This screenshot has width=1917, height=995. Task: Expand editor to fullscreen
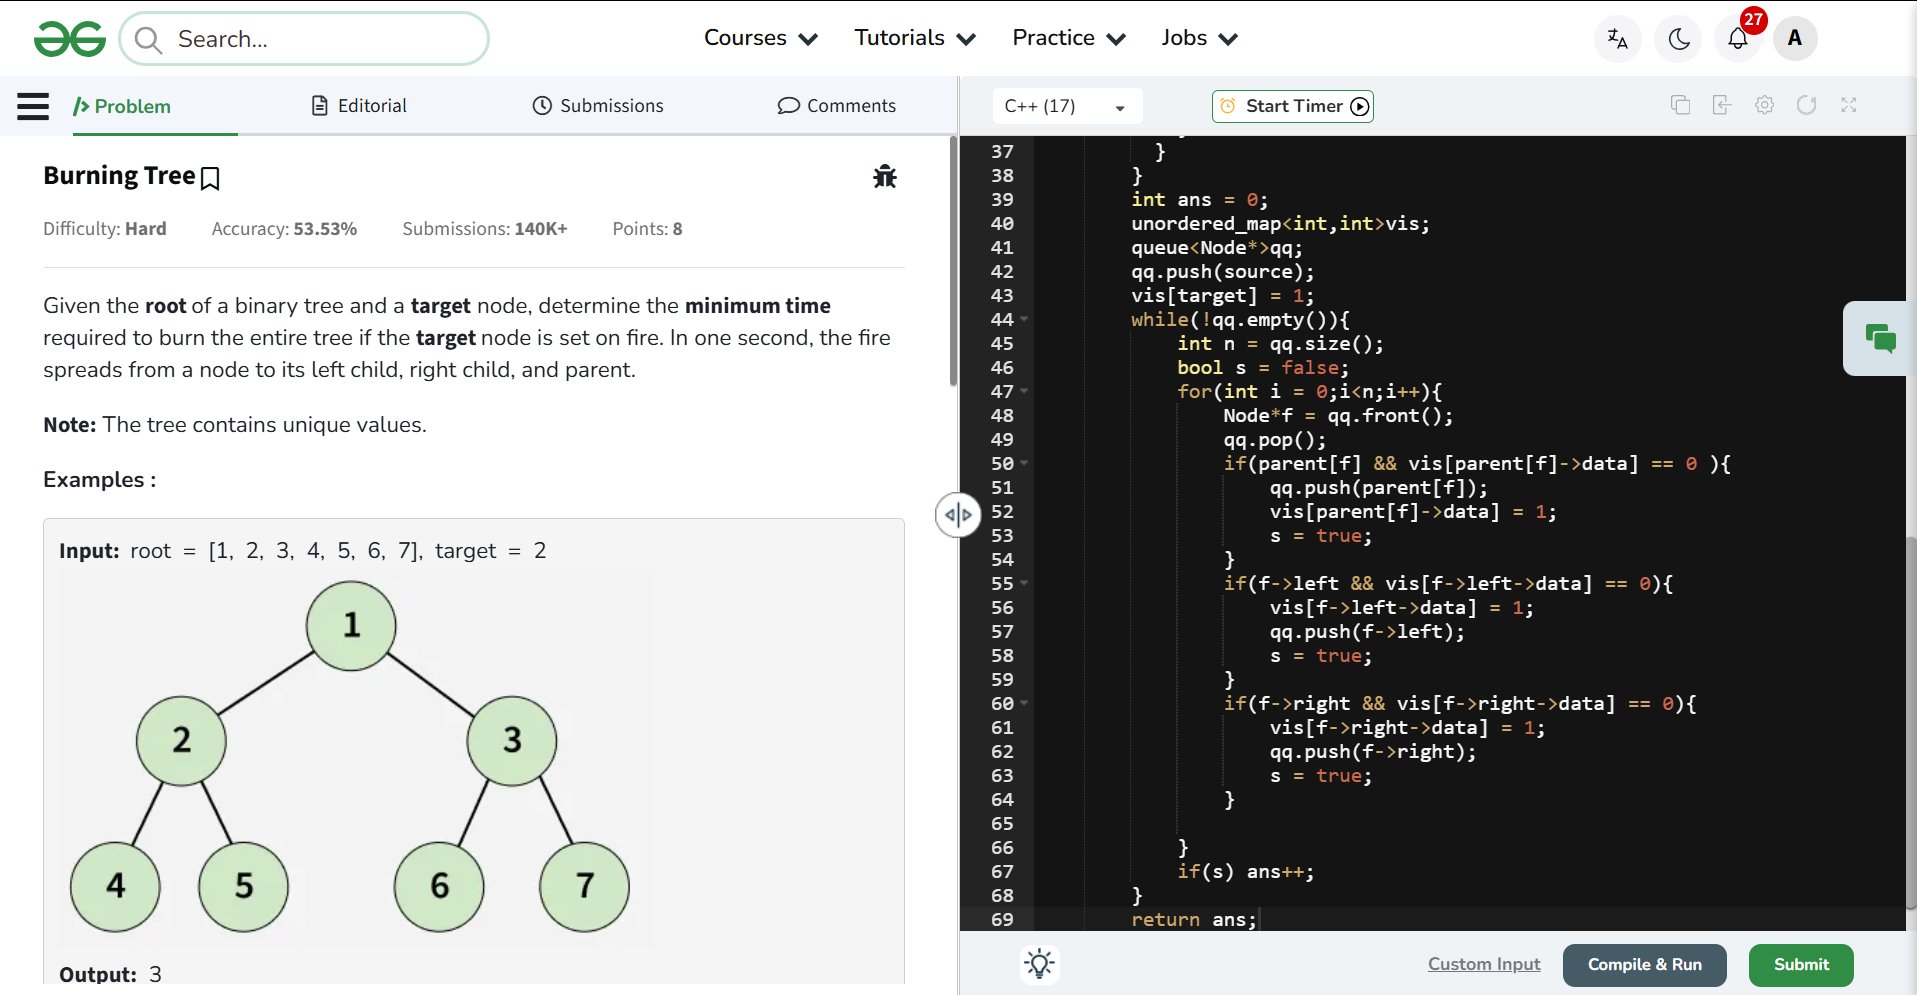pyautogui.click(x=1848, y=105)
